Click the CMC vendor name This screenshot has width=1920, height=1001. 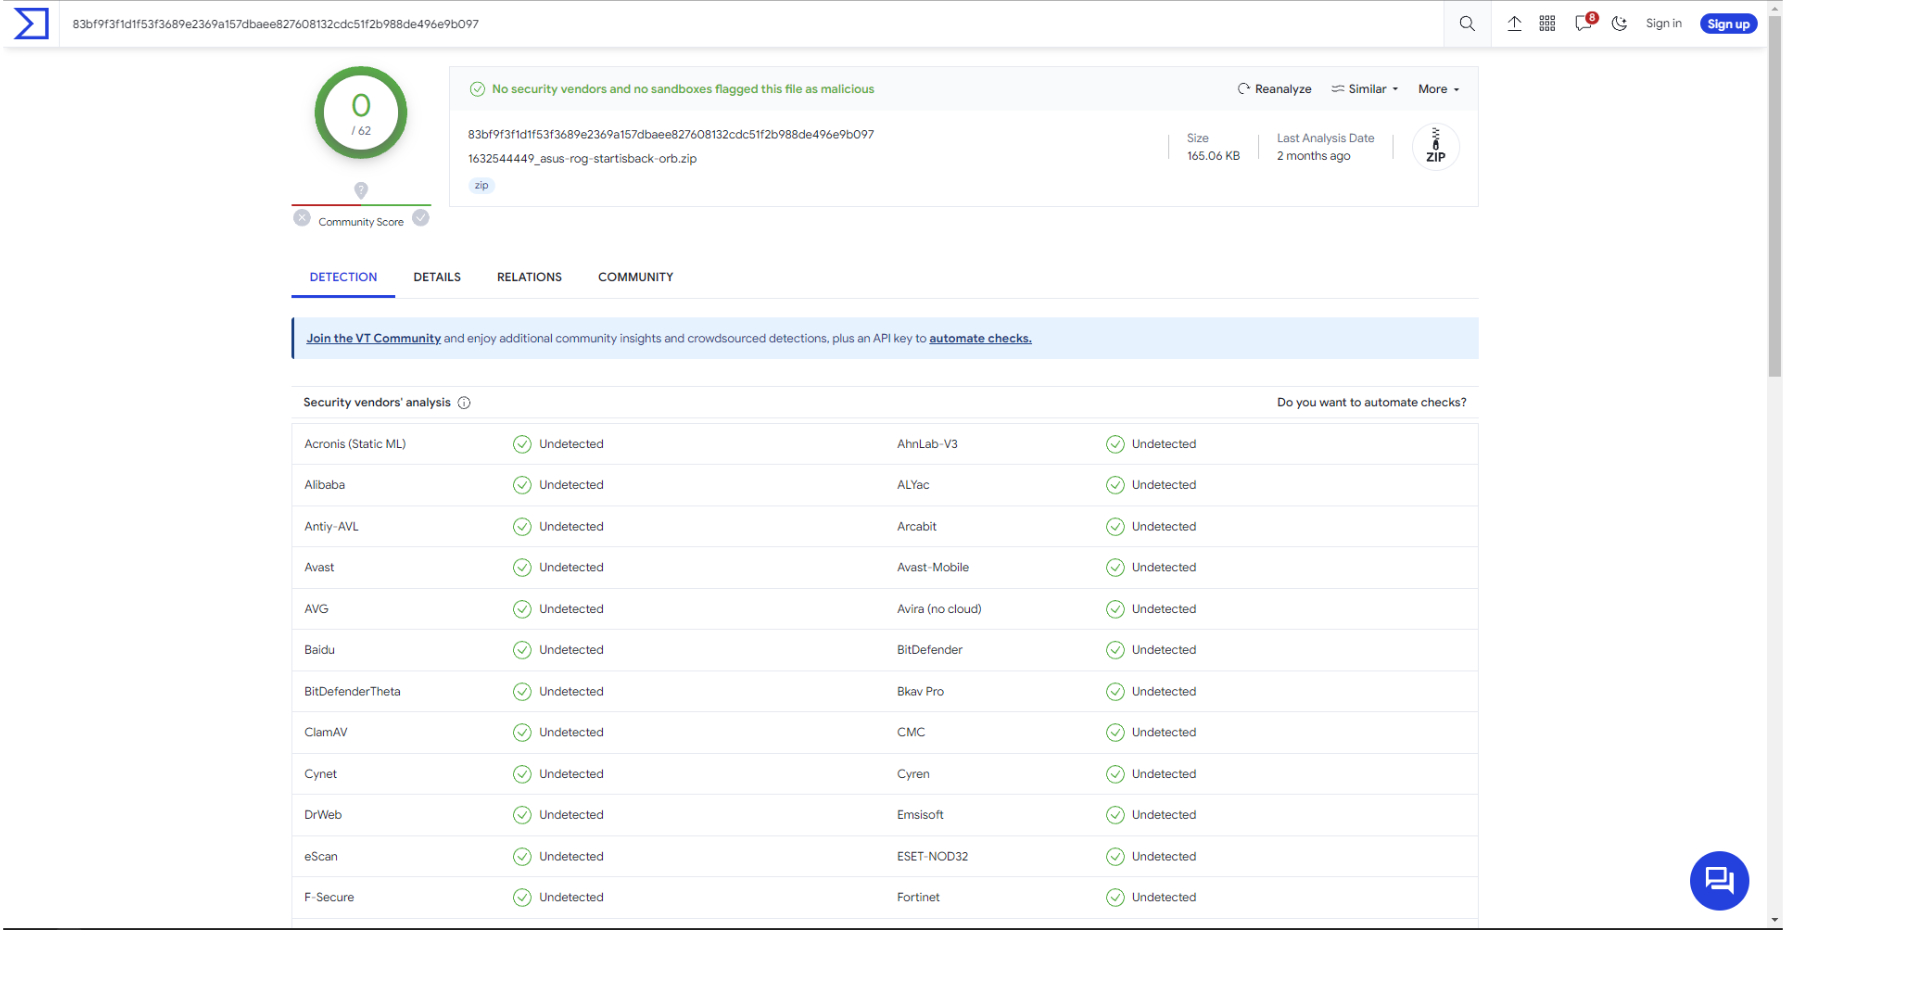911,733
